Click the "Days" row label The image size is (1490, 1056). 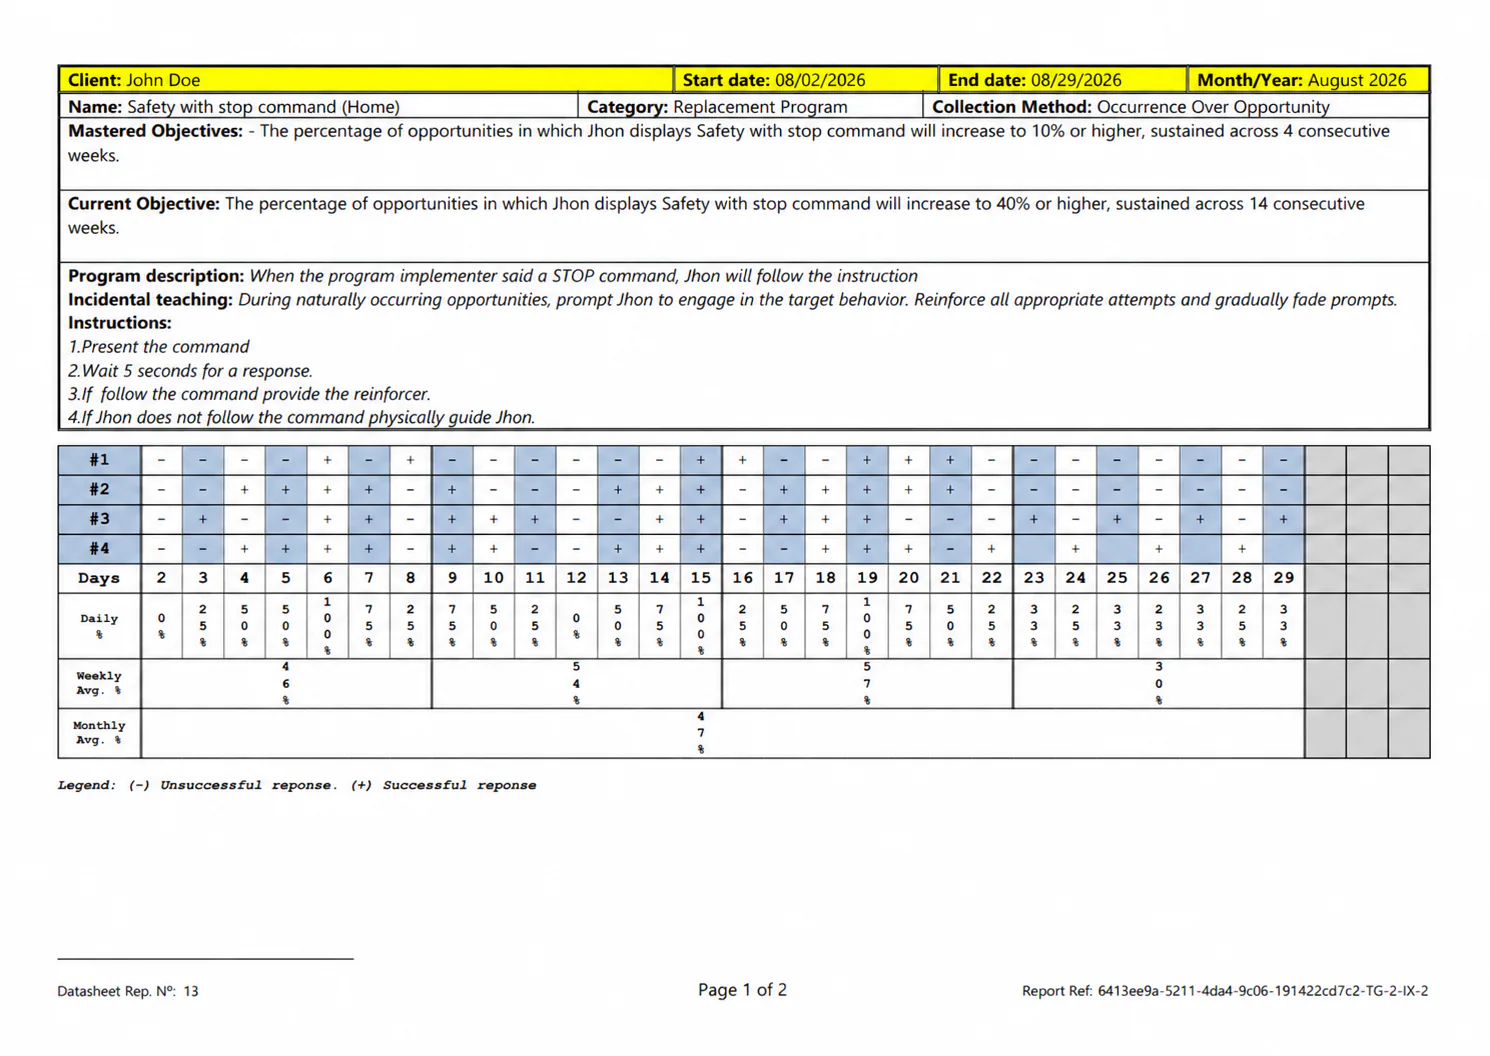(99, 578)
